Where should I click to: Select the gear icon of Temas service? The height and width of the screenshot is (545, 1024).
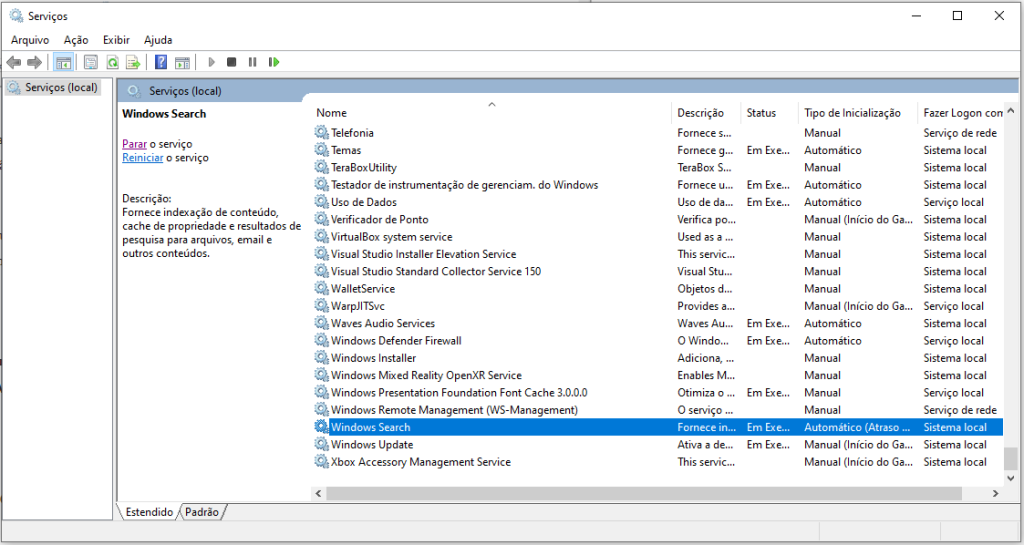point(321,150)
